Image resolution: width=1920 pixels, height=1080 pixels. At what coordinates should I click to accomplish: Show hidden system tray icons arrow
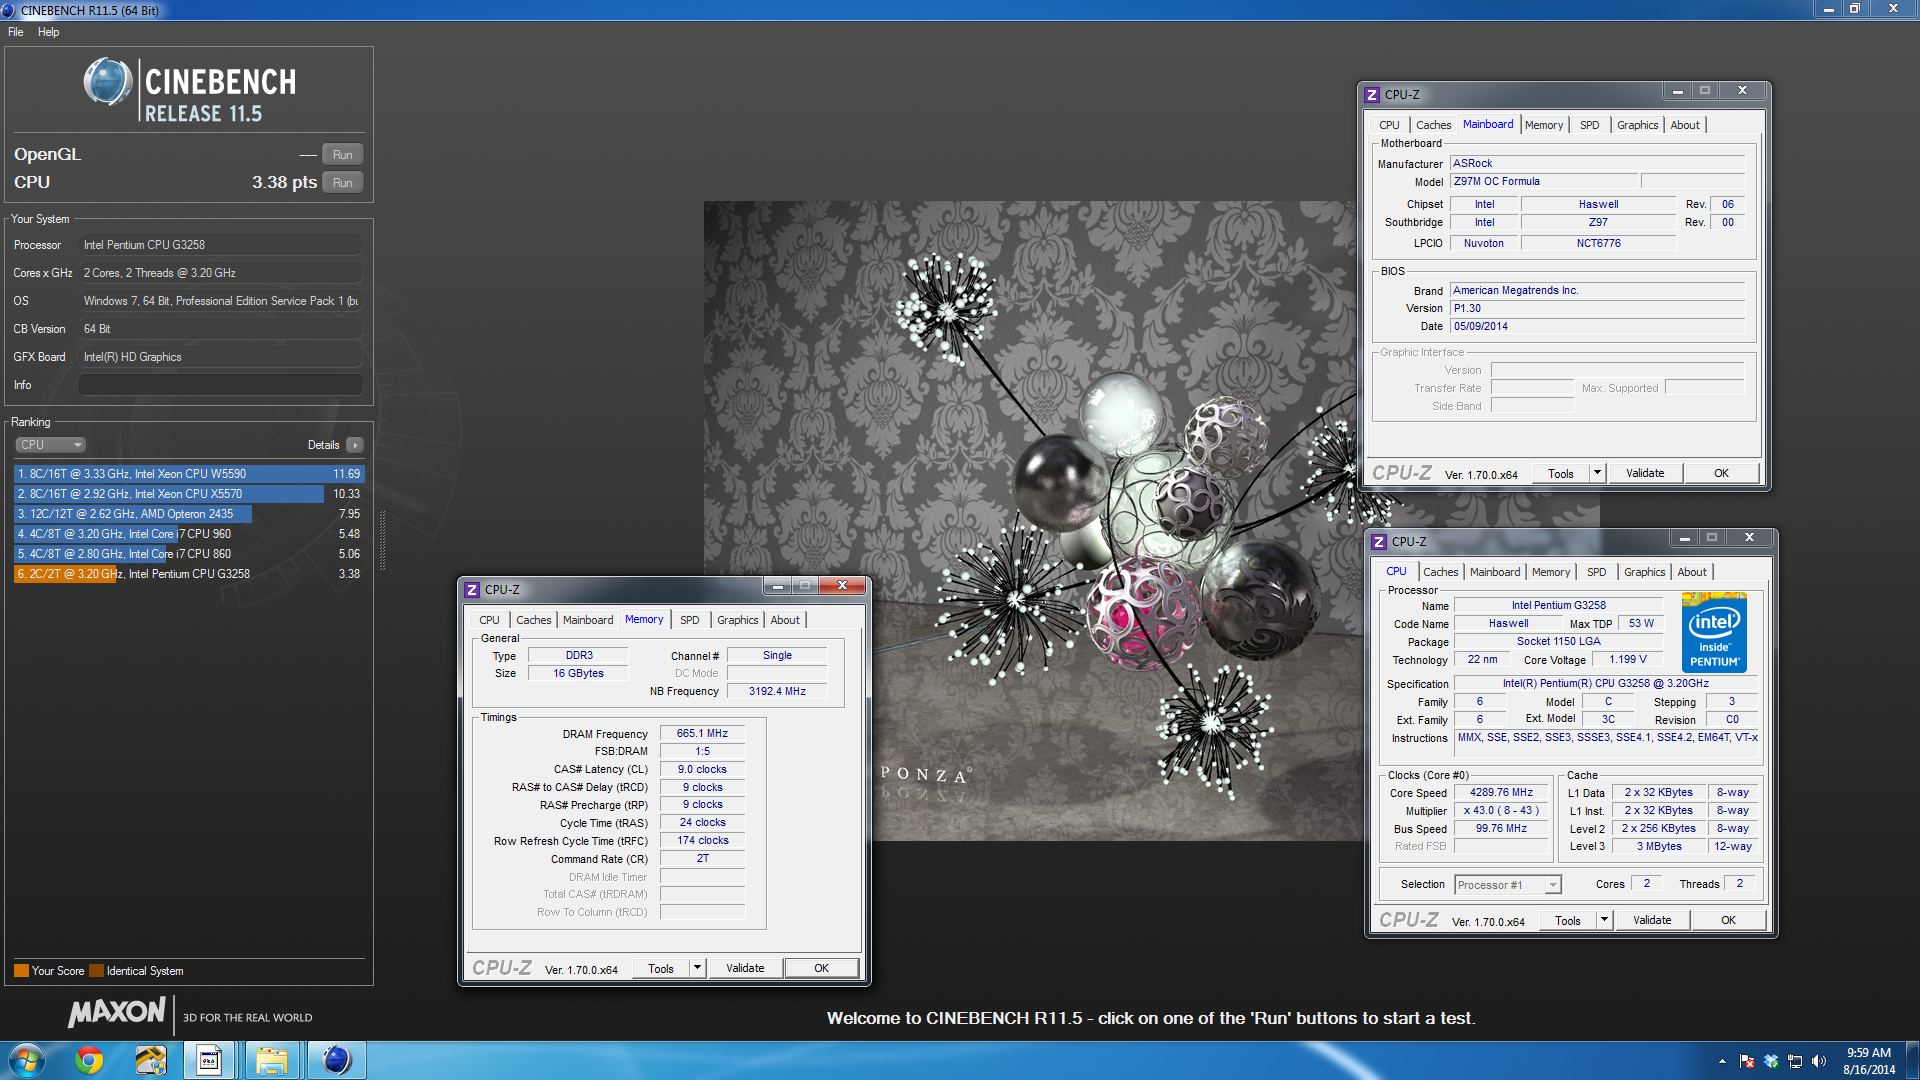tap(1722, 1061)
